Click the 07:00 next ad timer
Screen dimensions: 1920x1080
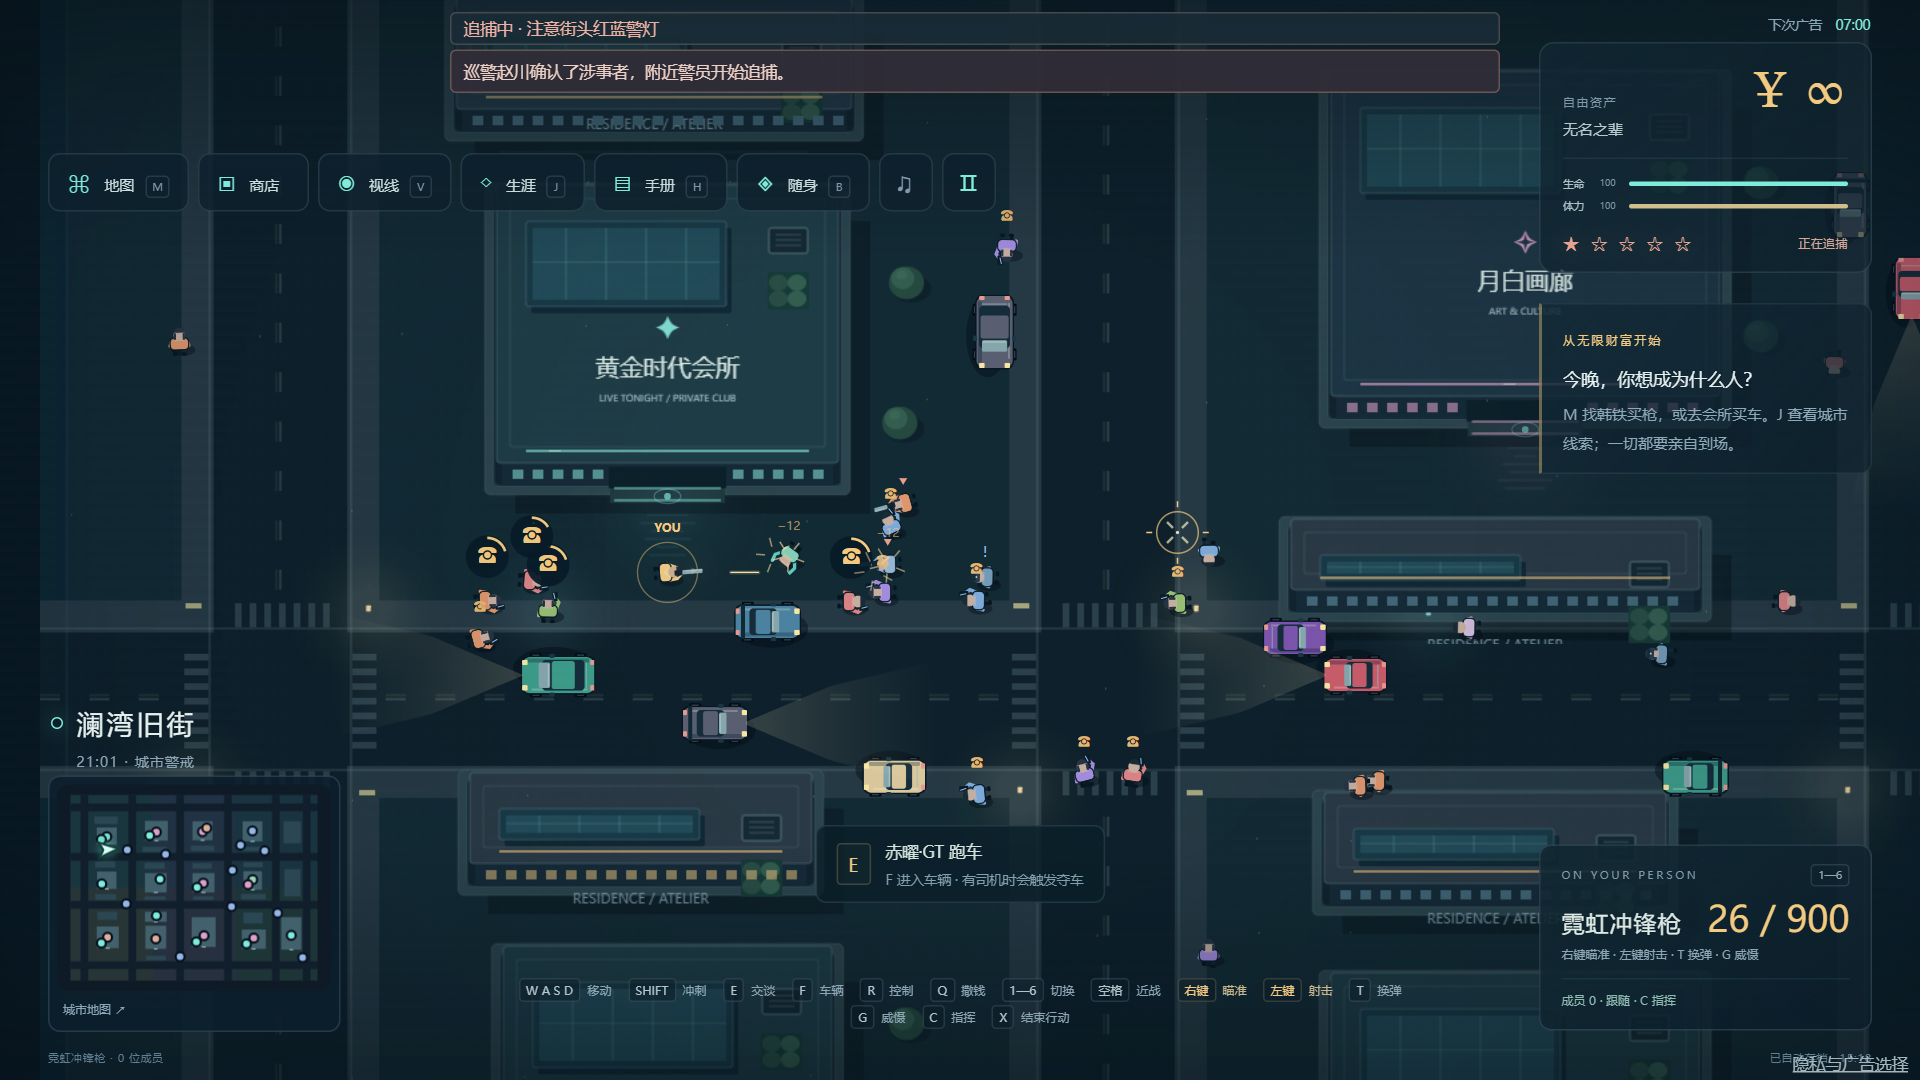1852,25
